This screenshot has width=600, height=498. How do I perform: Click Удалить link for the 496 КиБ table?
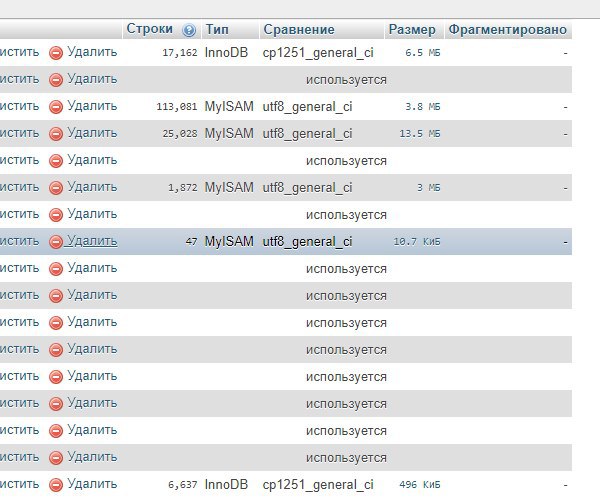click(x=92, y=484)
